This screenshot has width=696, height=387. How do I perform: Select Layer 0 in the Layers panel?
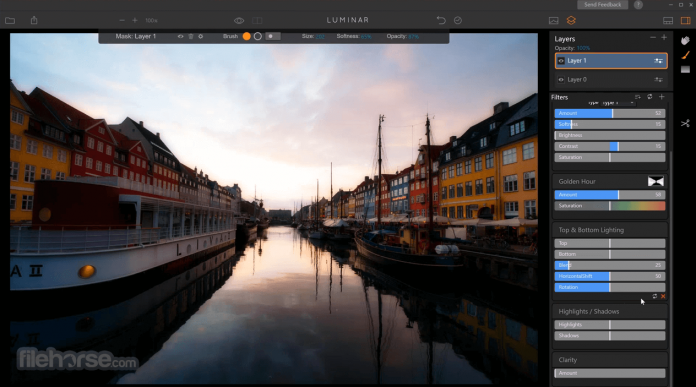tap(611, 80)
